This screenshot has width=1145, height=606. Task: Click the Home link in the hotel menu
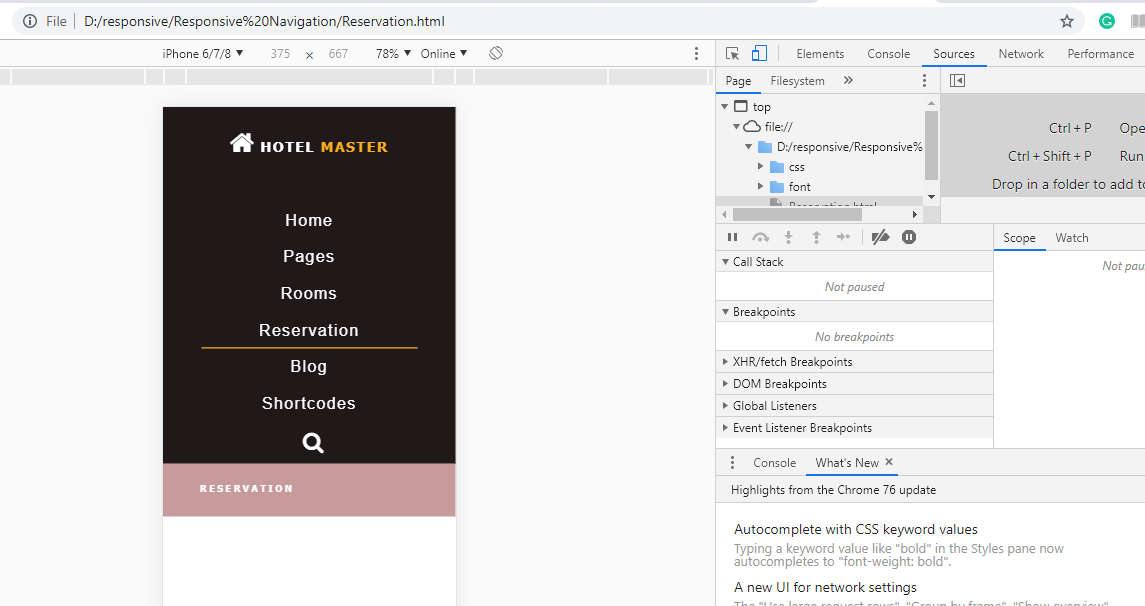click(x=308, y=219)
